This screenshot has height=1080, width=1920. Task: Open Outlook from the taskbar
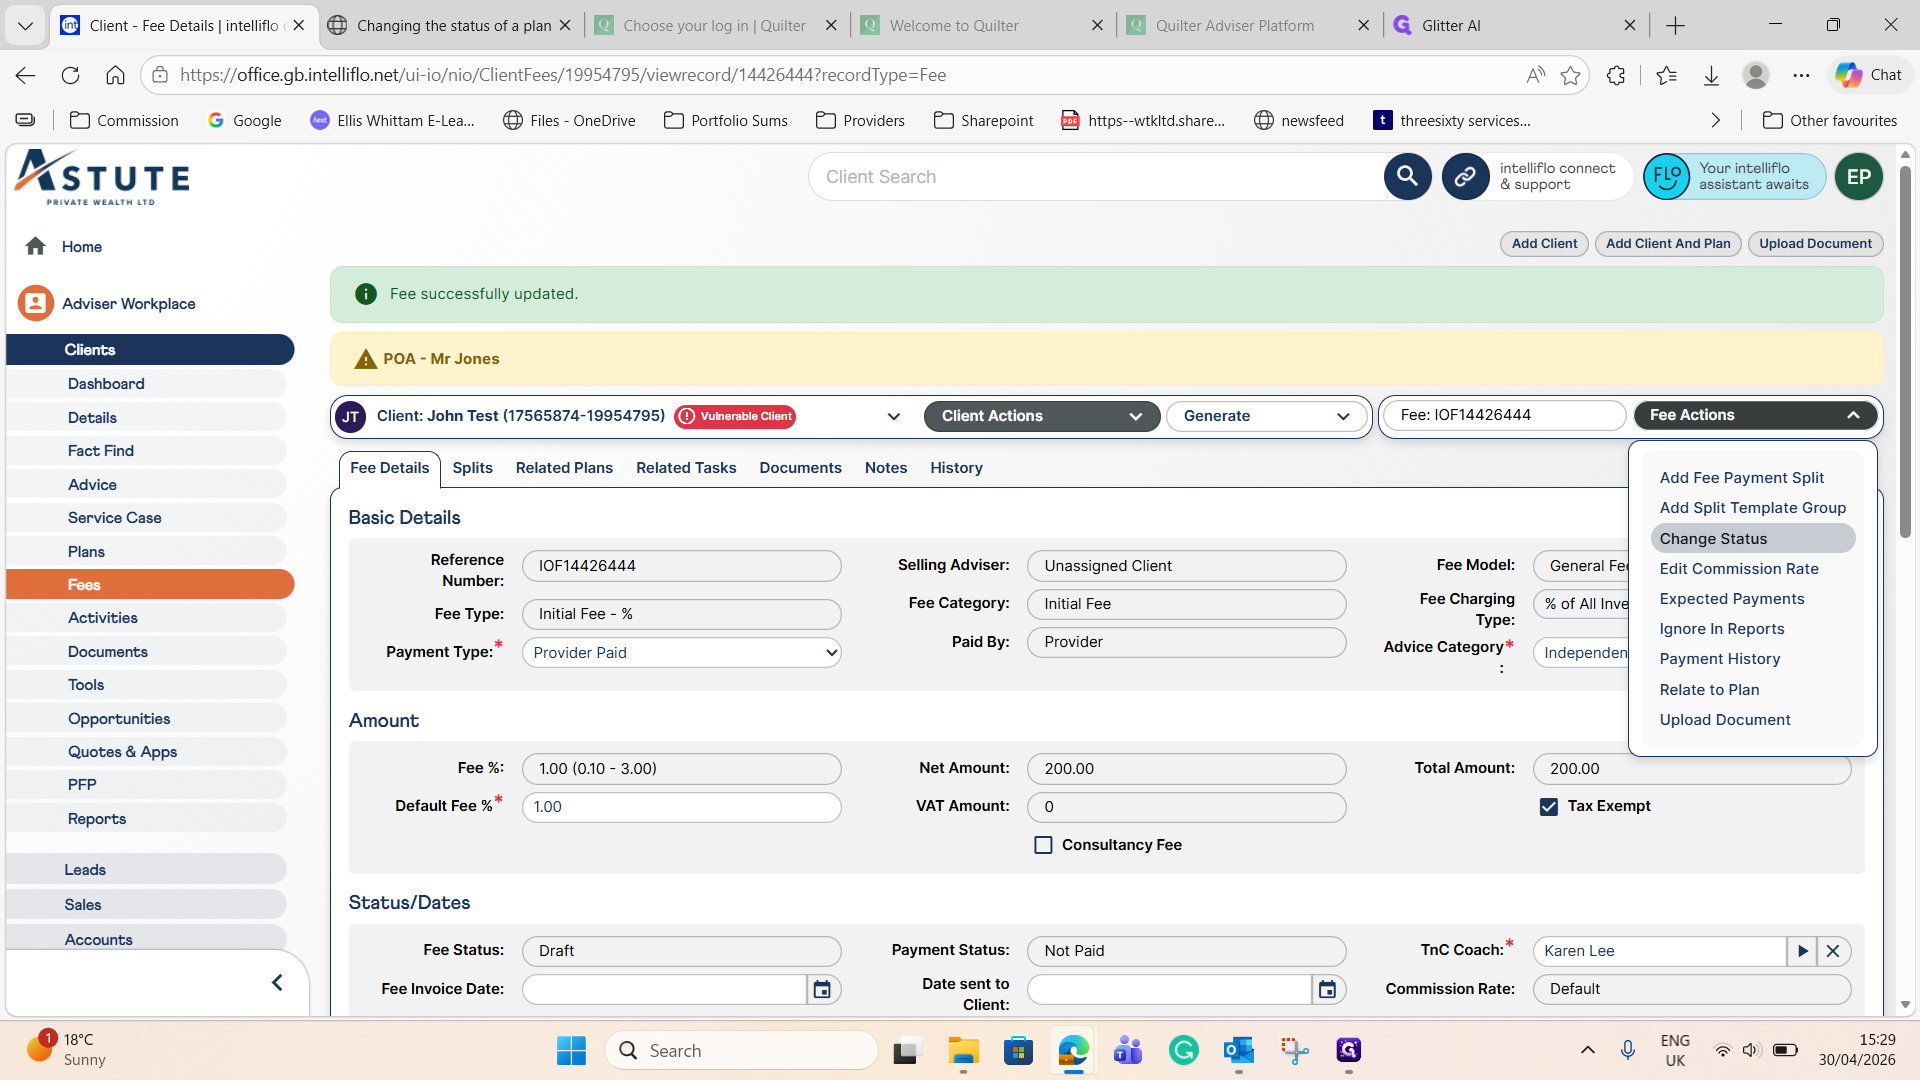click(x=1238, y=1051)
